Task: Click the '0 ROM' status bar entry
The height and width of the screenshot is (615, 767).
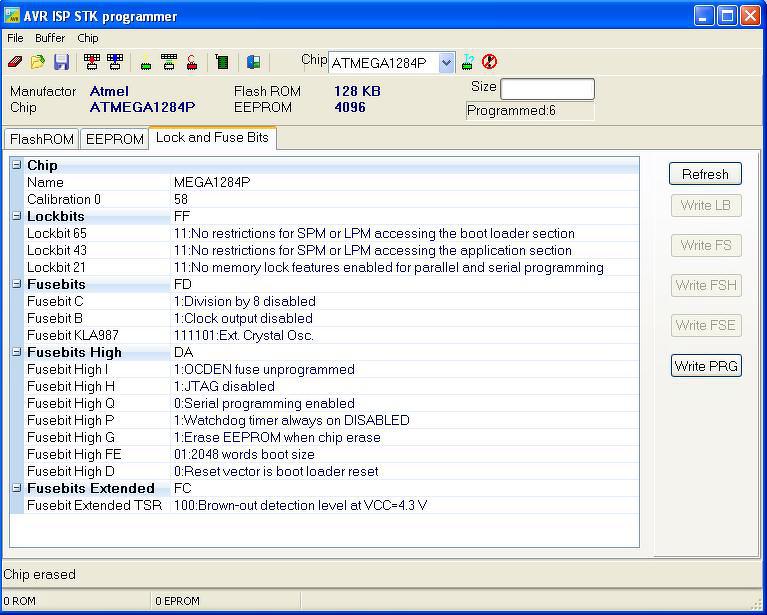Action: pos(19,601)
